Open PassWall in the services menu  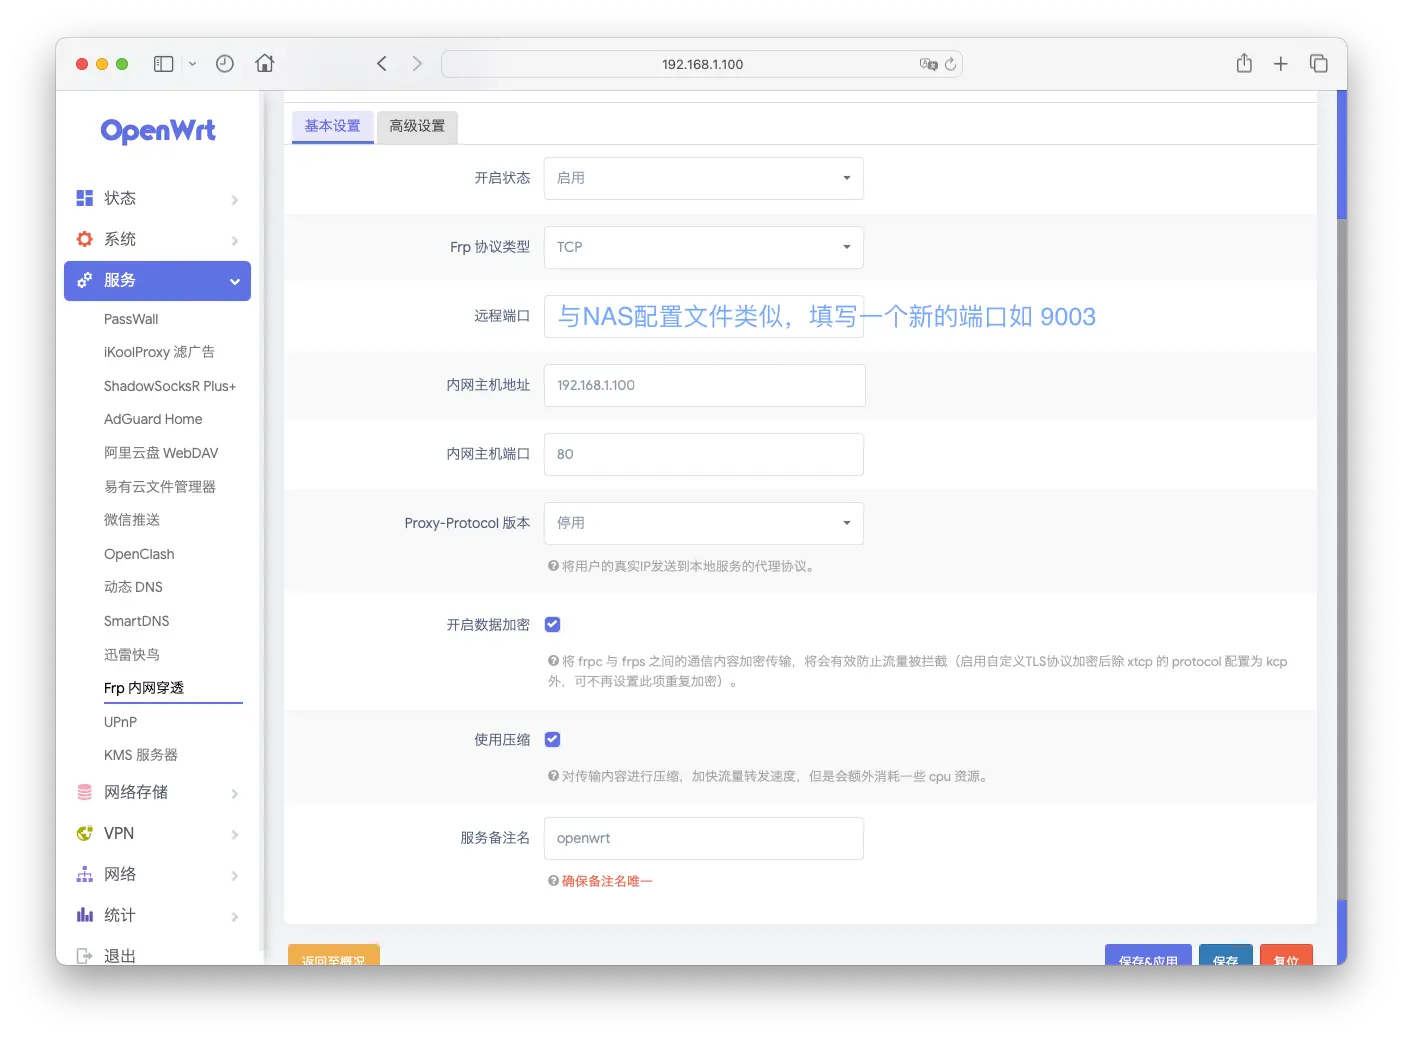pos(131,319)
